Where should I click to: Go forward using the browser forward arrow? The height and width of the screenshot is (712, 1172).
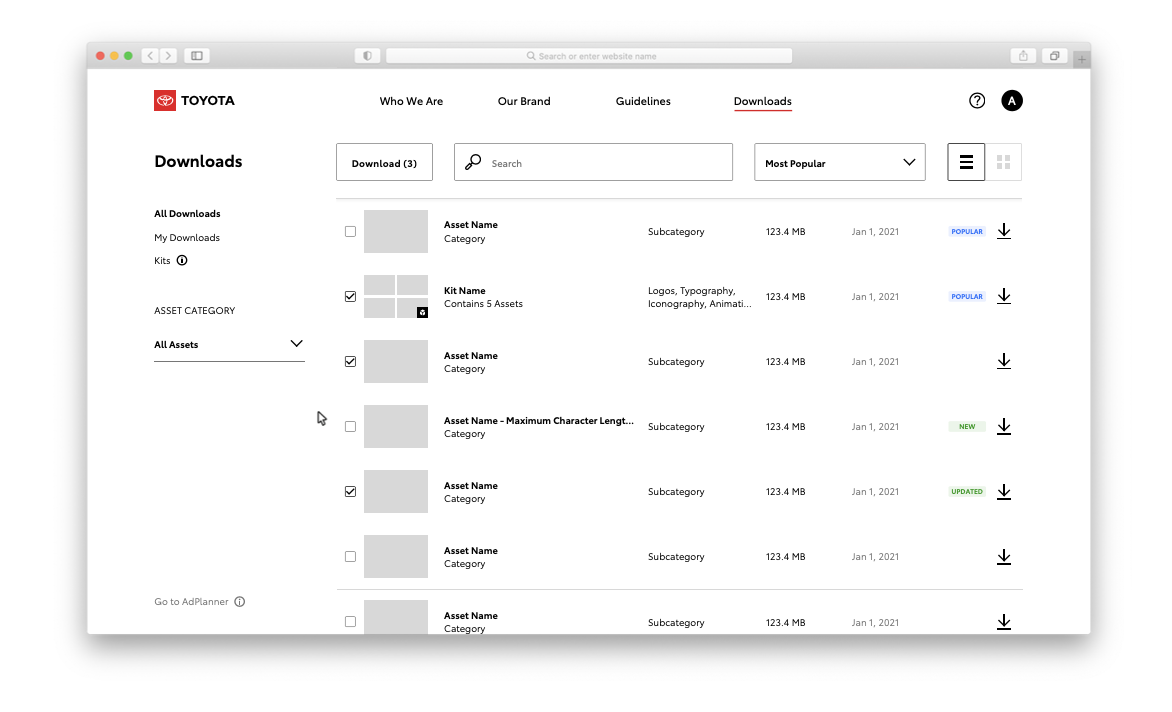pyautogui.click(x=169, y=55)
